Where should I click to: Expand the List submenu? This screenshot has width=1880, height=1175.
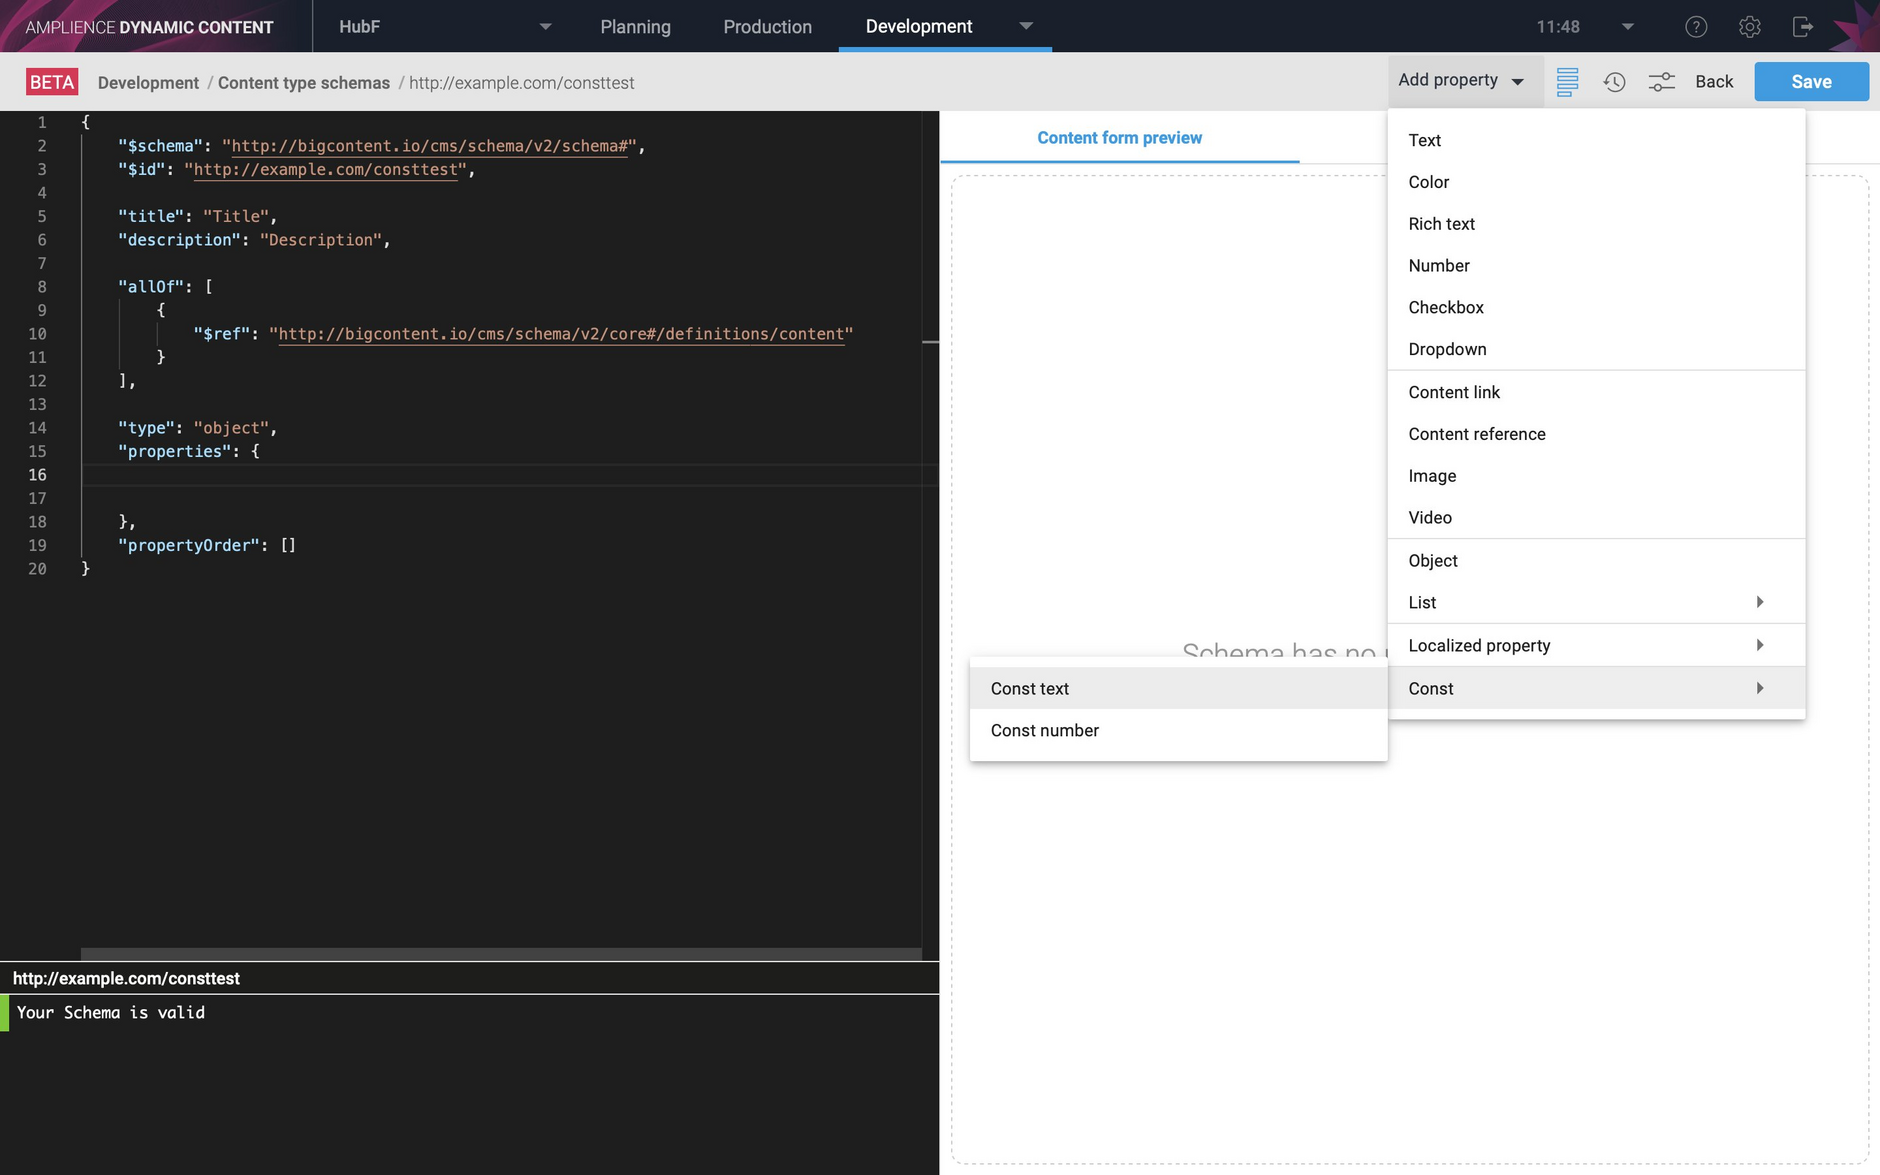(x=1596, y=602)
